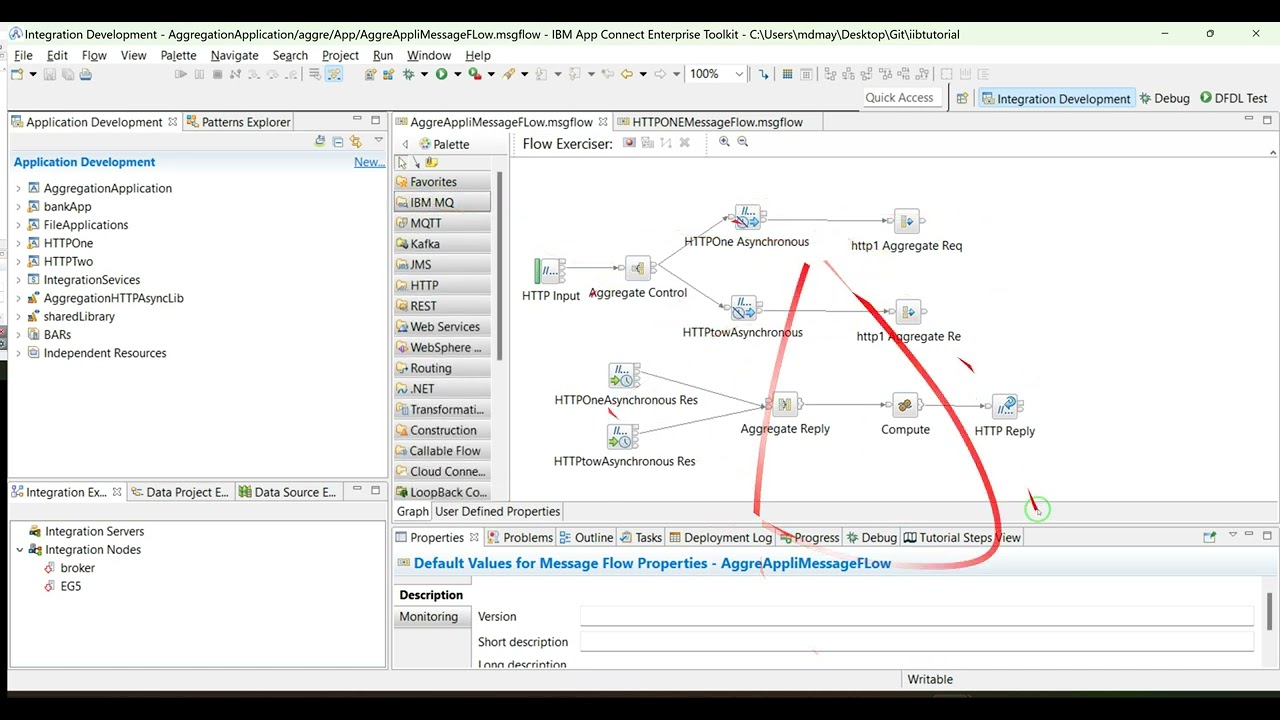Open Application Development view menu chevron
1280x720 pixels.
(x=378, y=141)
